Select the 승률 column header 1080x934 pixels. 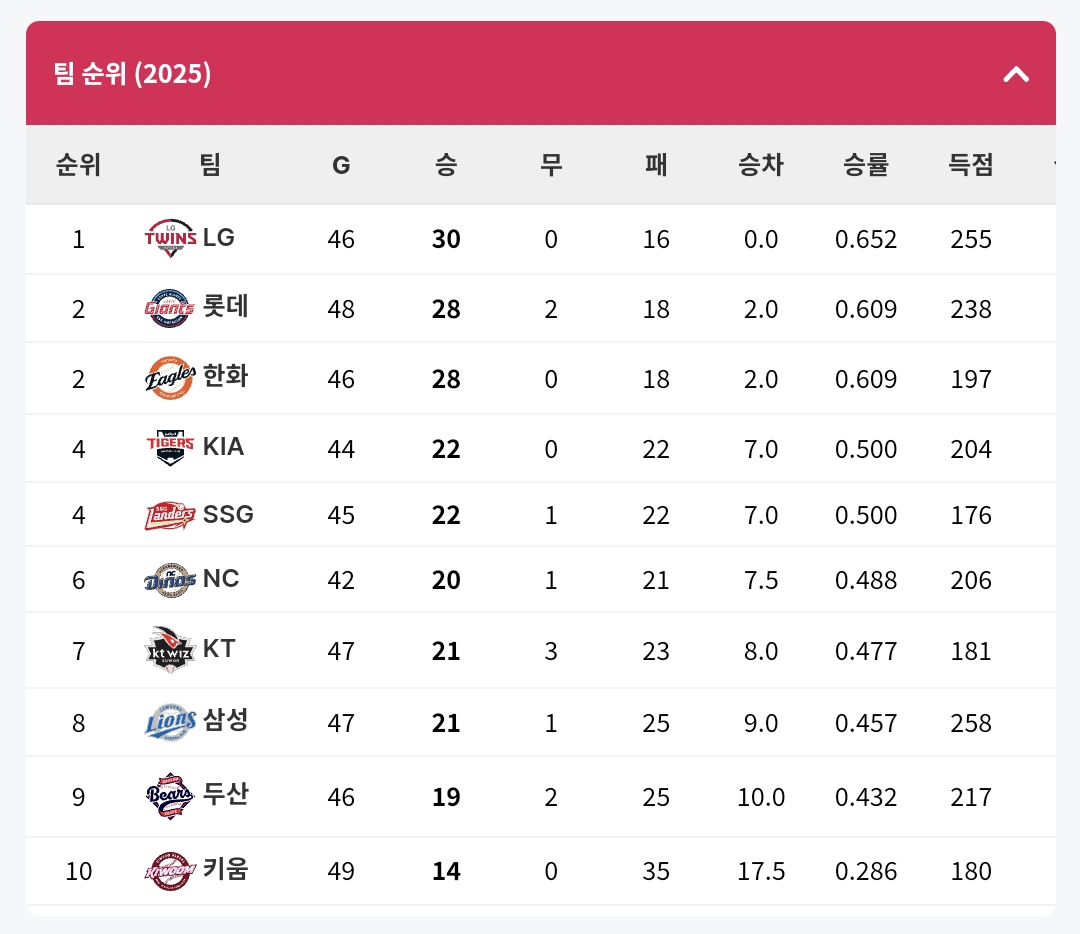point(866,165)
